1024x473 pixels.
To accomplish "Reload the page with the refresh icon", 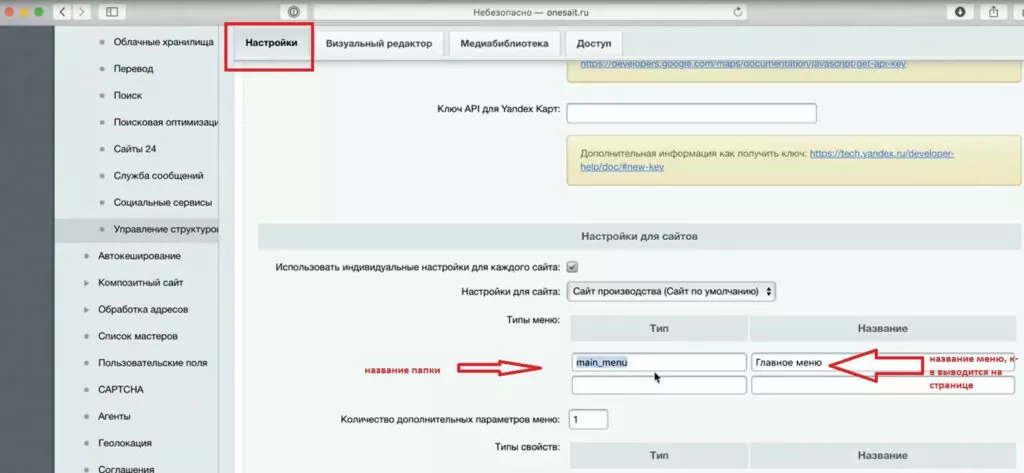I will [x=738, y=12].
